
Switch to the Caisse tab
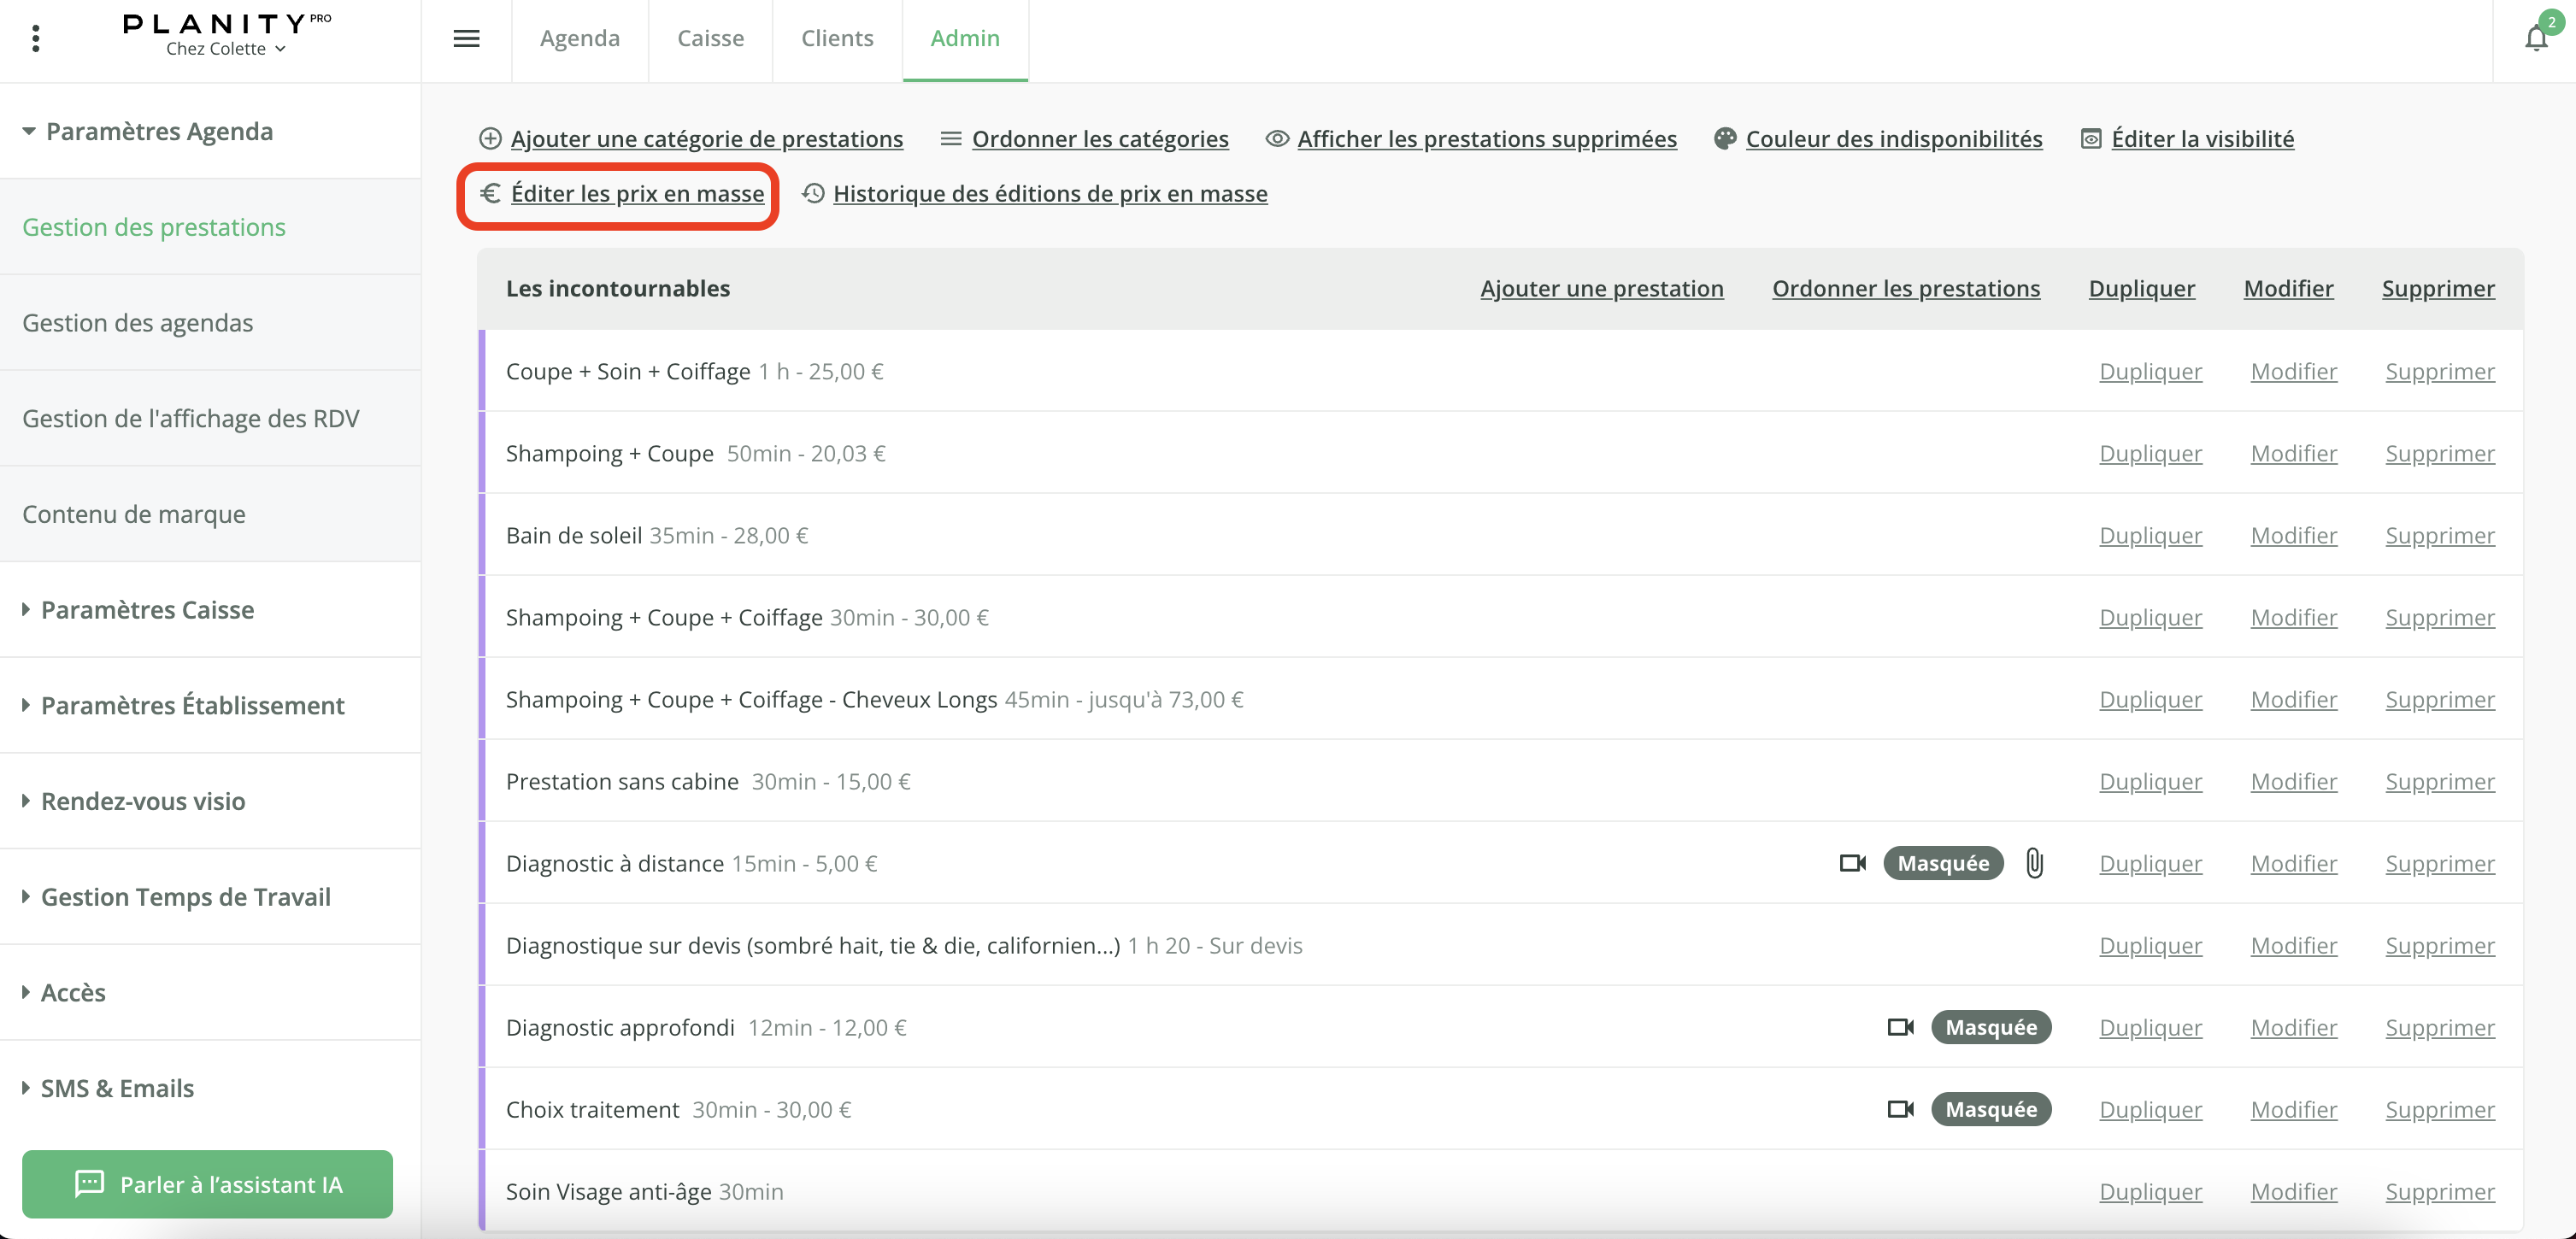[x=710, y=38]
